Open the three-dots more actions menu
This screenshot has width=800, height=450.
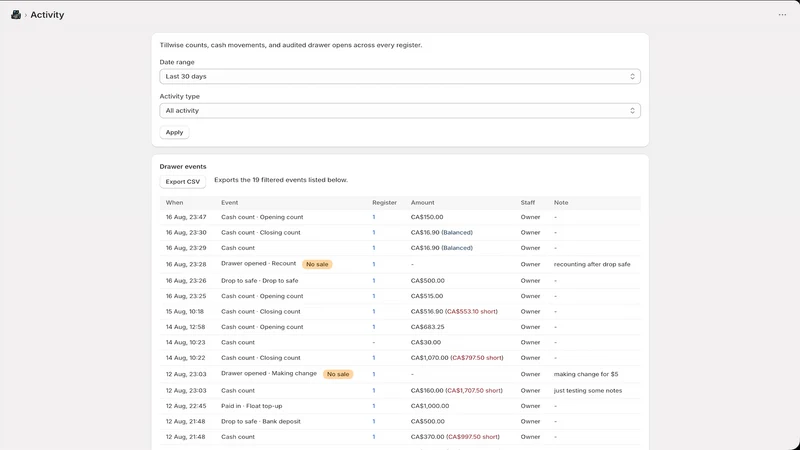pyautogui.click(x=782, y=15)
